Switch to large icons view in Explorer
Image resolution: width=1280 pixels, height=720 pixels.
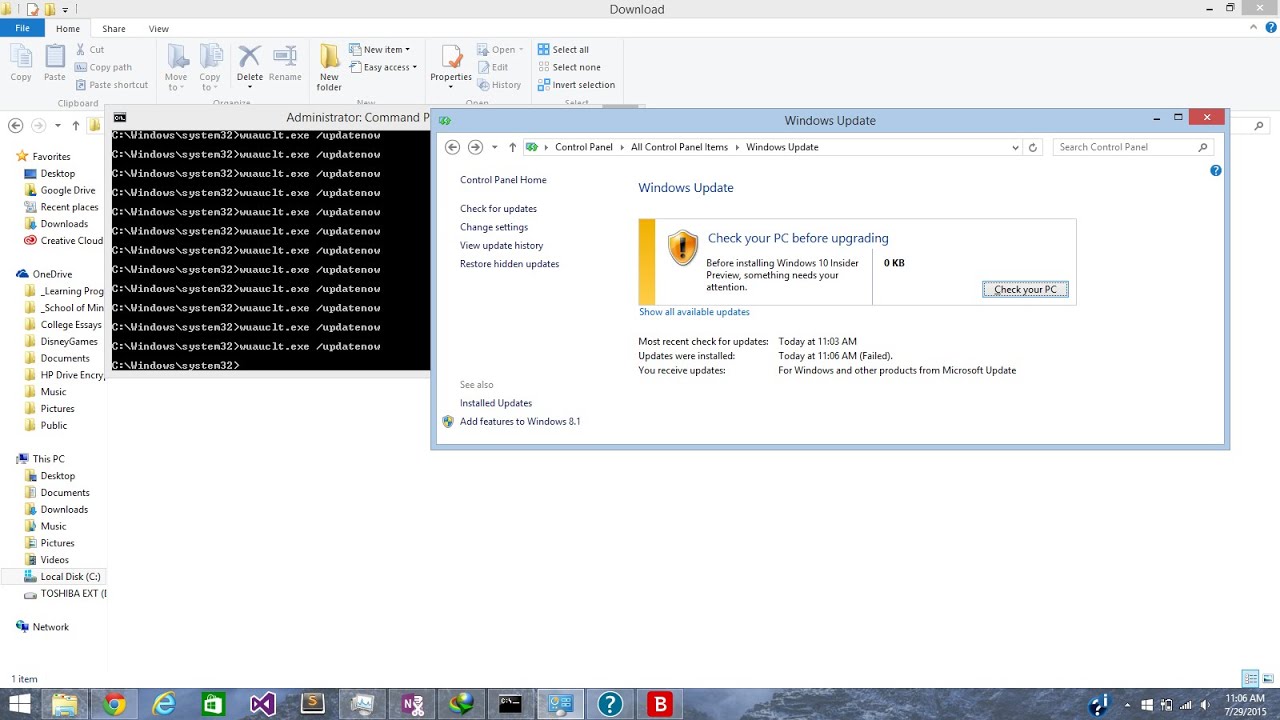(x=1268, y=679)
